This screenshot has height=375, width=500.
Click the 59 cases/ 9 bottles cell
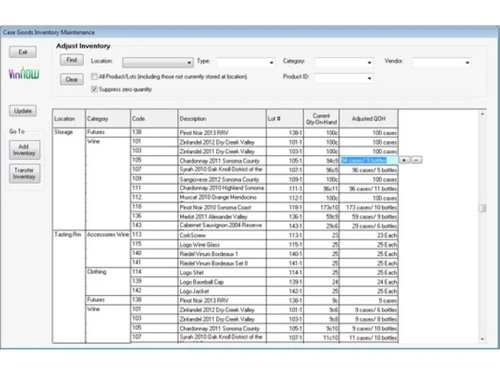pos(369,217)
